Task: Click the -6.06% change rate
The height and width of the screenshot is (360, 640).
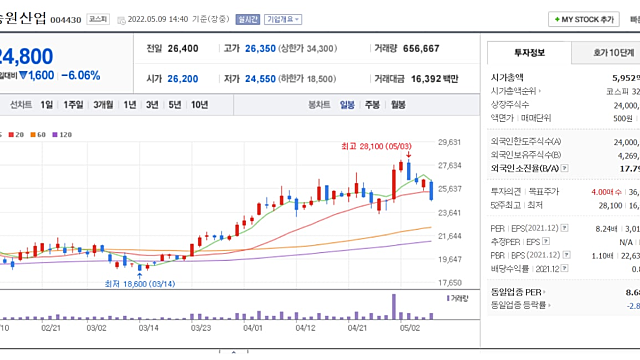Action: pyautogui.click(x=81, y=76)
